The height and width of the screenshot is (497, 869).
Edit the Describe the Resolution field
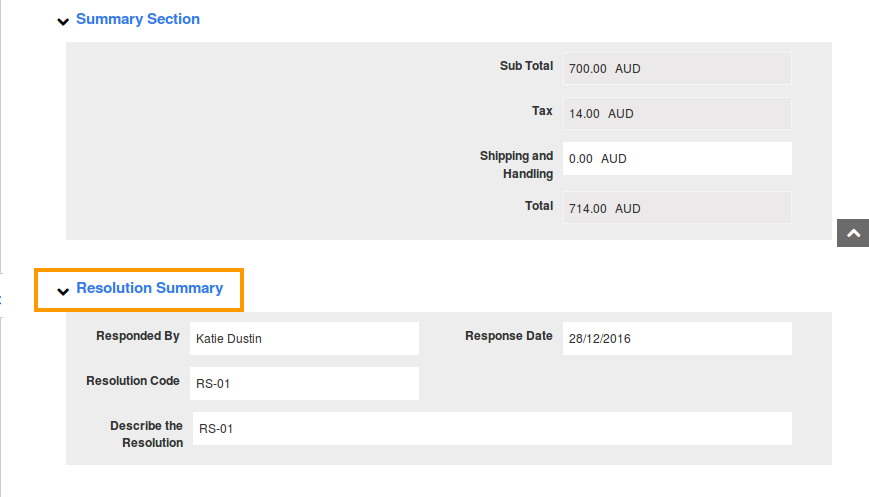(492, 428)
